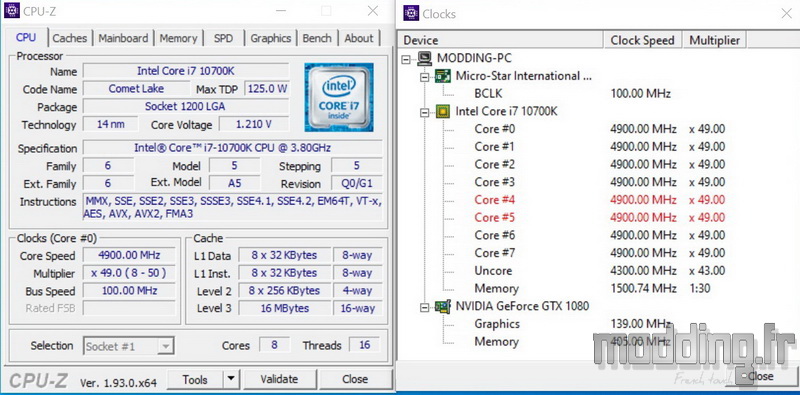Image resolution: width=800 pixels, height=395 pixels.
Task: Click the Max TDP value 125.0 W
Action: tap(267, 89)
